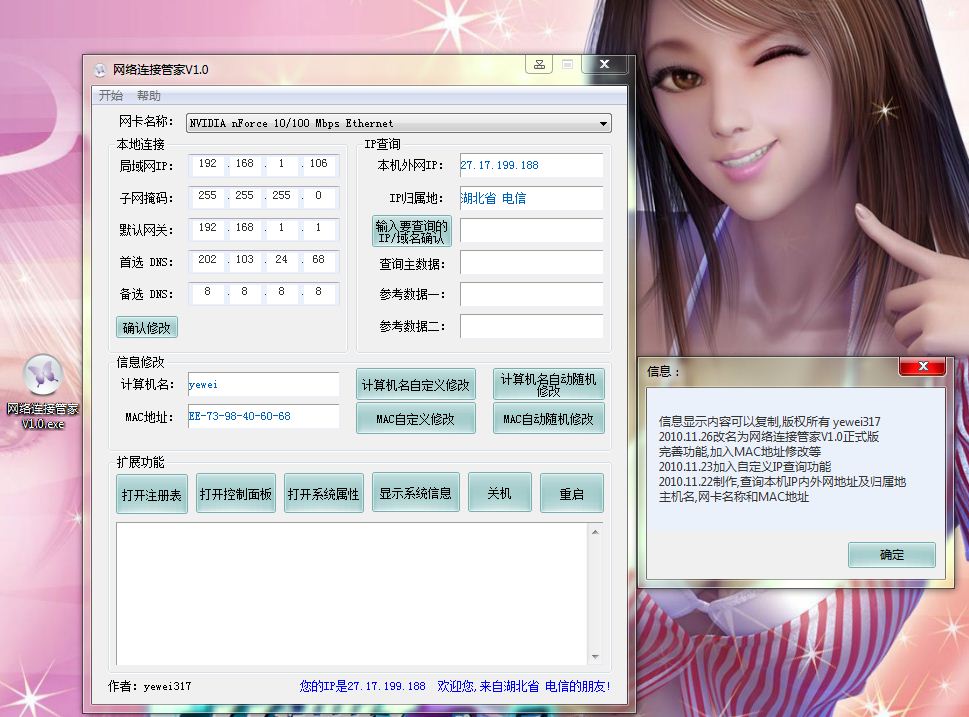Click 打开系统属性 button

(323, 494)
